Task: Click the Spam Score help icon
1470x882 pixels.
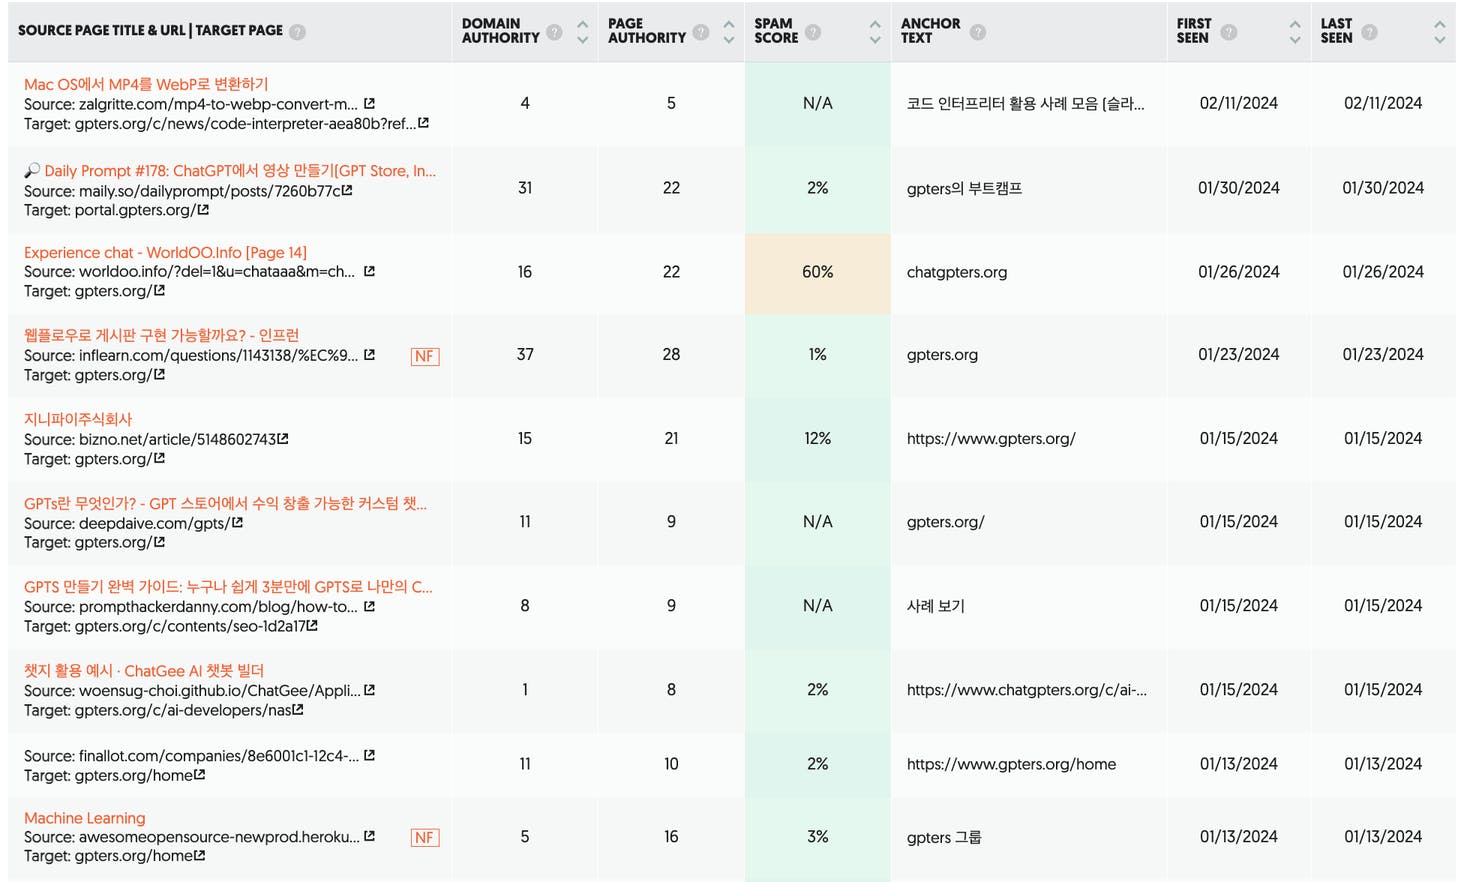Action: click(813, 32)
